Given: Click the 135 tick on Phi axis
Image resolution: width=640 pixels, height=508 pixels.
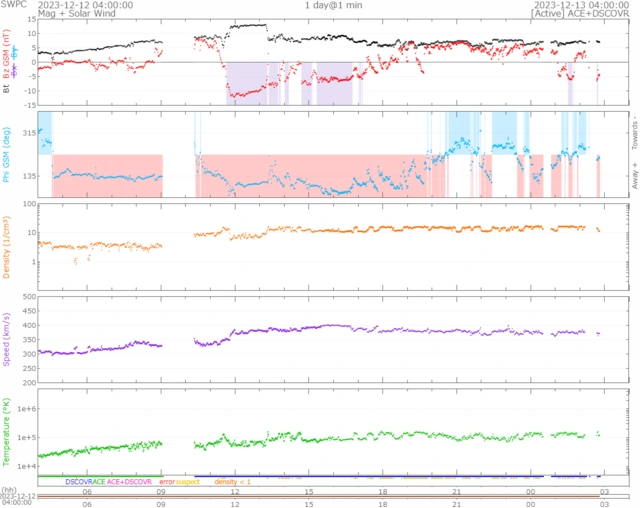Looking at the screenshot, I should click(x=29, y=176).
